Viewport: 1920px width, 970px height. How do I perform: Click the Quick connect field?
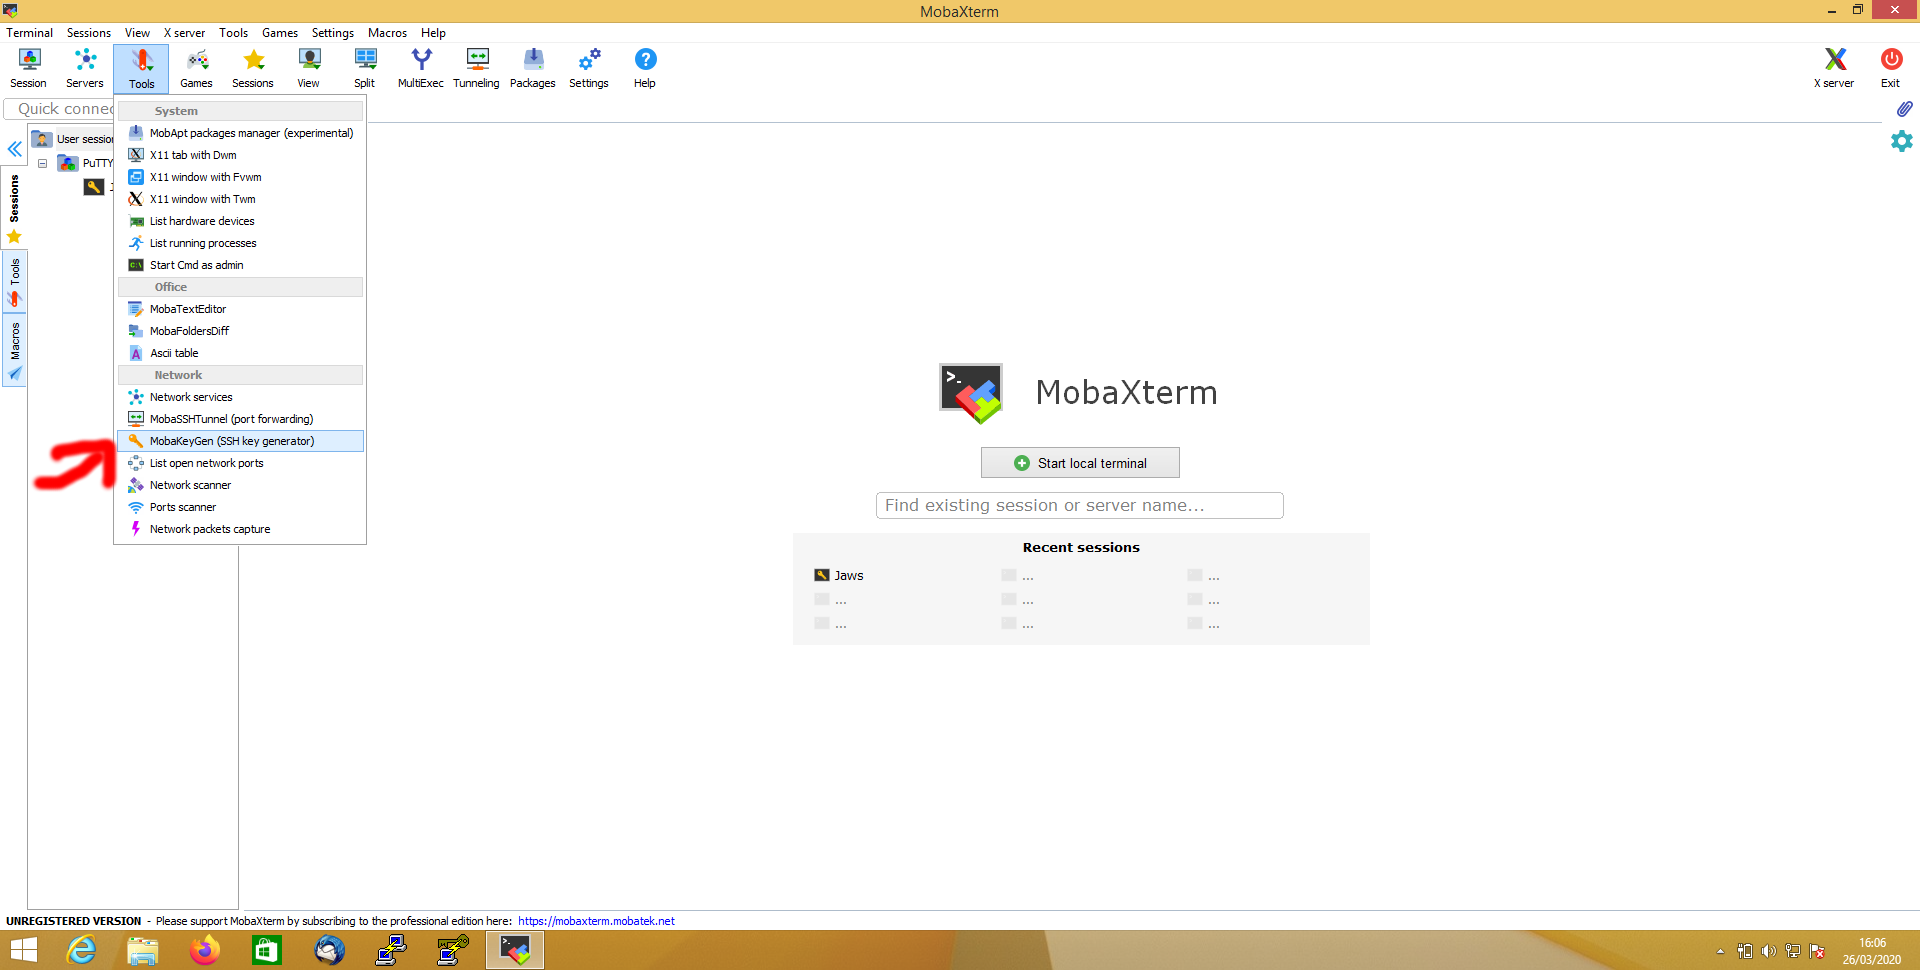[x=60, y=108]
